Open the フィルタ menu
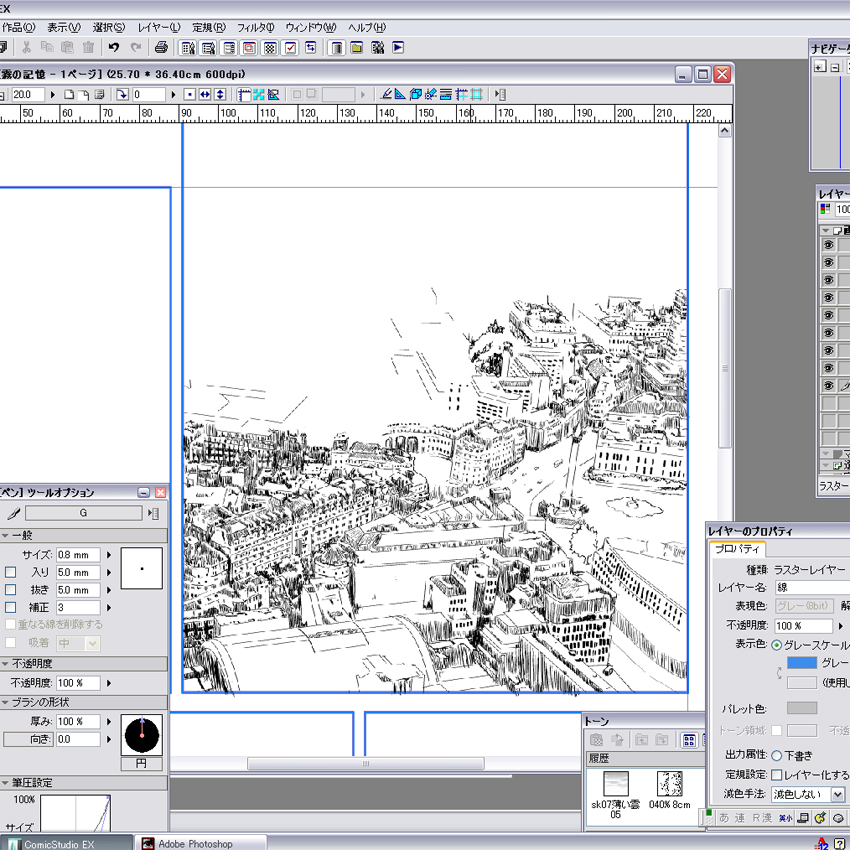The width and height of the screenshot is (850, 850). (x=255, y=27)
